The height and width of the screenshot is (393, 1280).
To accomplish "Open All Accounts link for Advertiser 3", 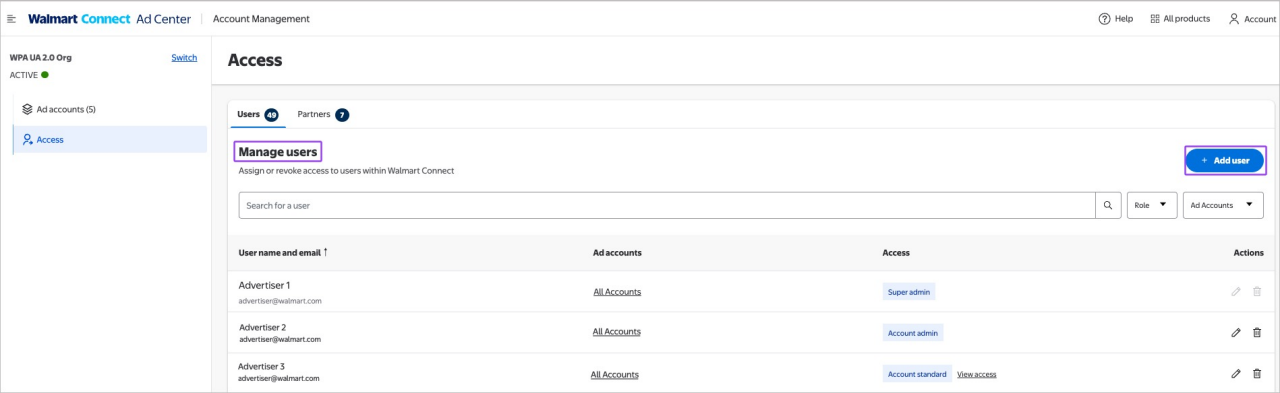I will (614, 375).
